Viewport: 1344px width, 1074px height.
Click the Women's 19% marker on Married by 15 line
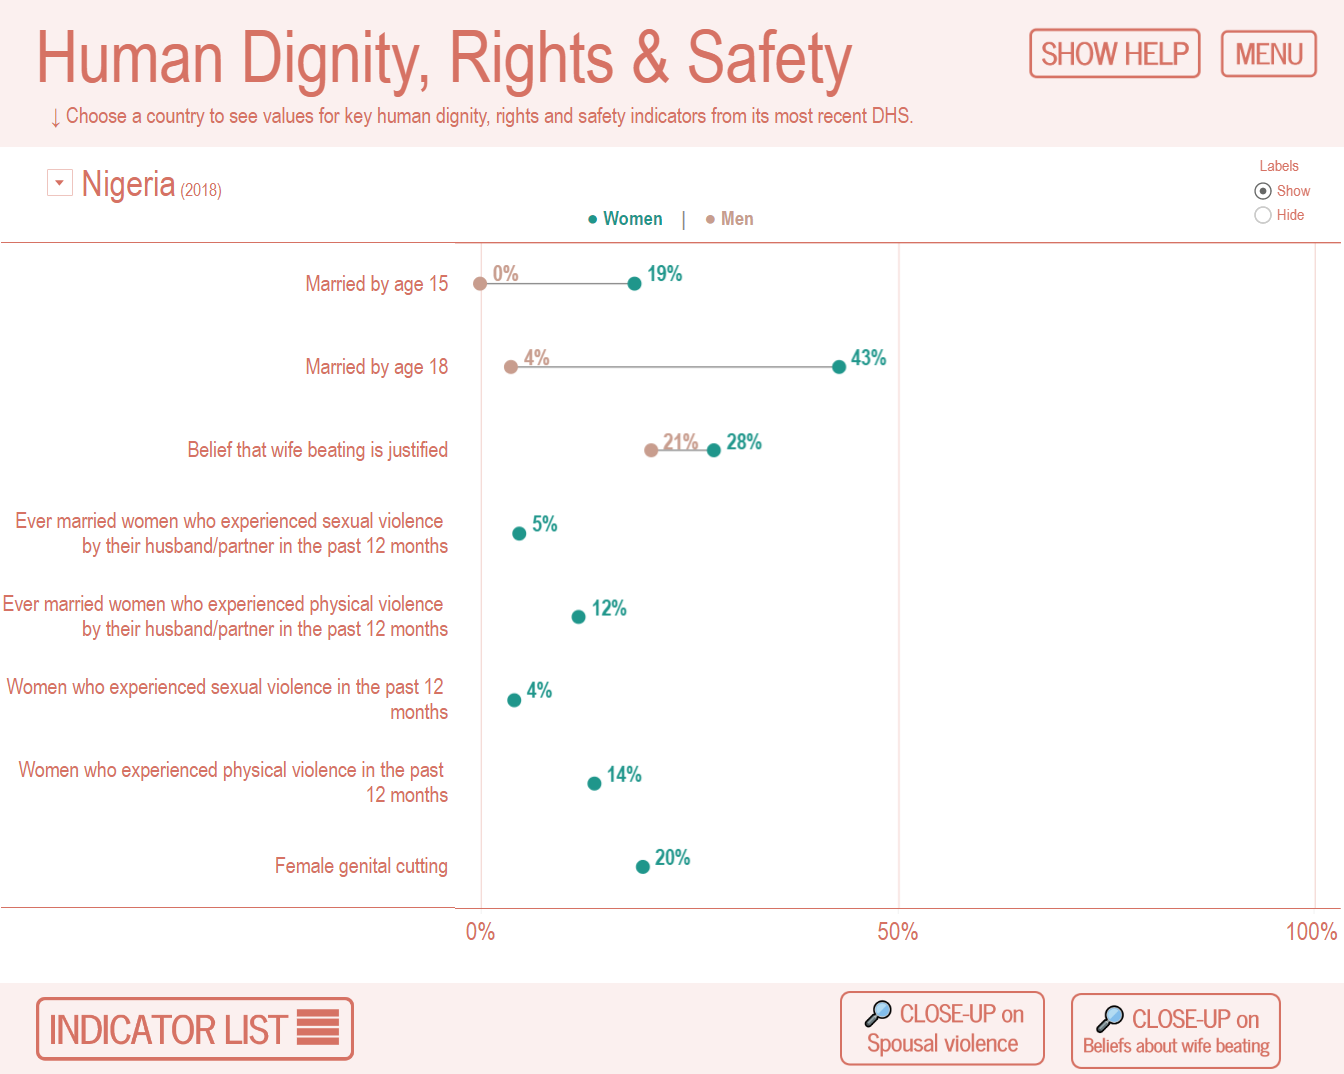(634, 283)
